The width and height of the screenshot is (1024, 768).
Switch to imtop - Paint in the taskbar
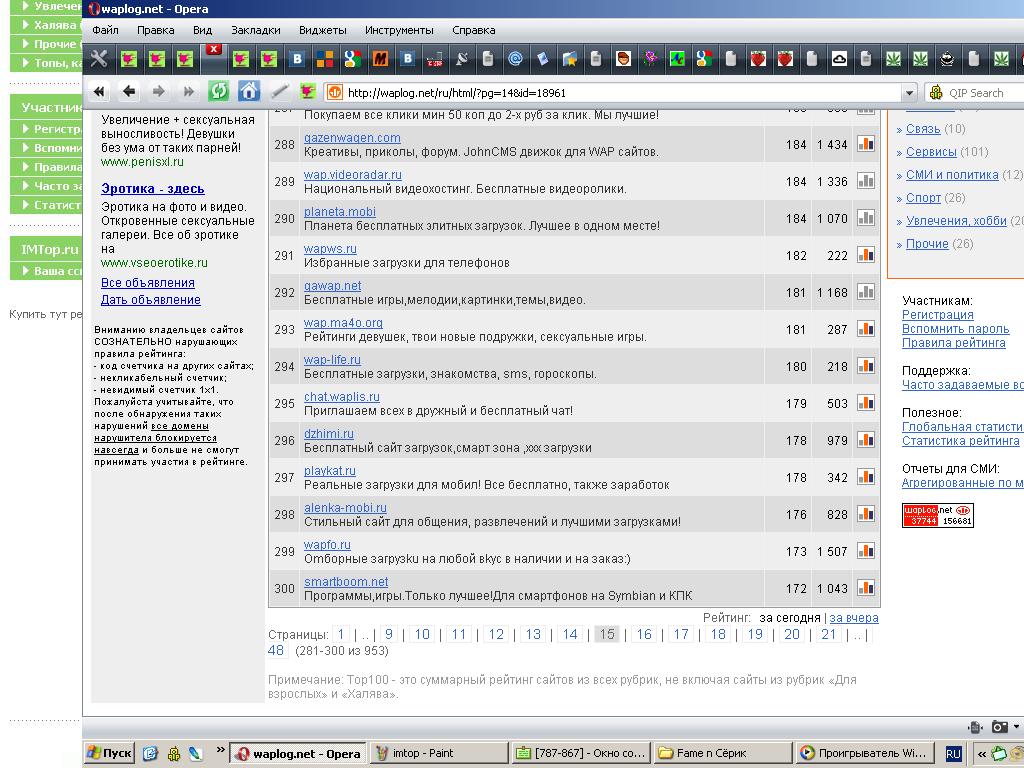tap(438, 753)
